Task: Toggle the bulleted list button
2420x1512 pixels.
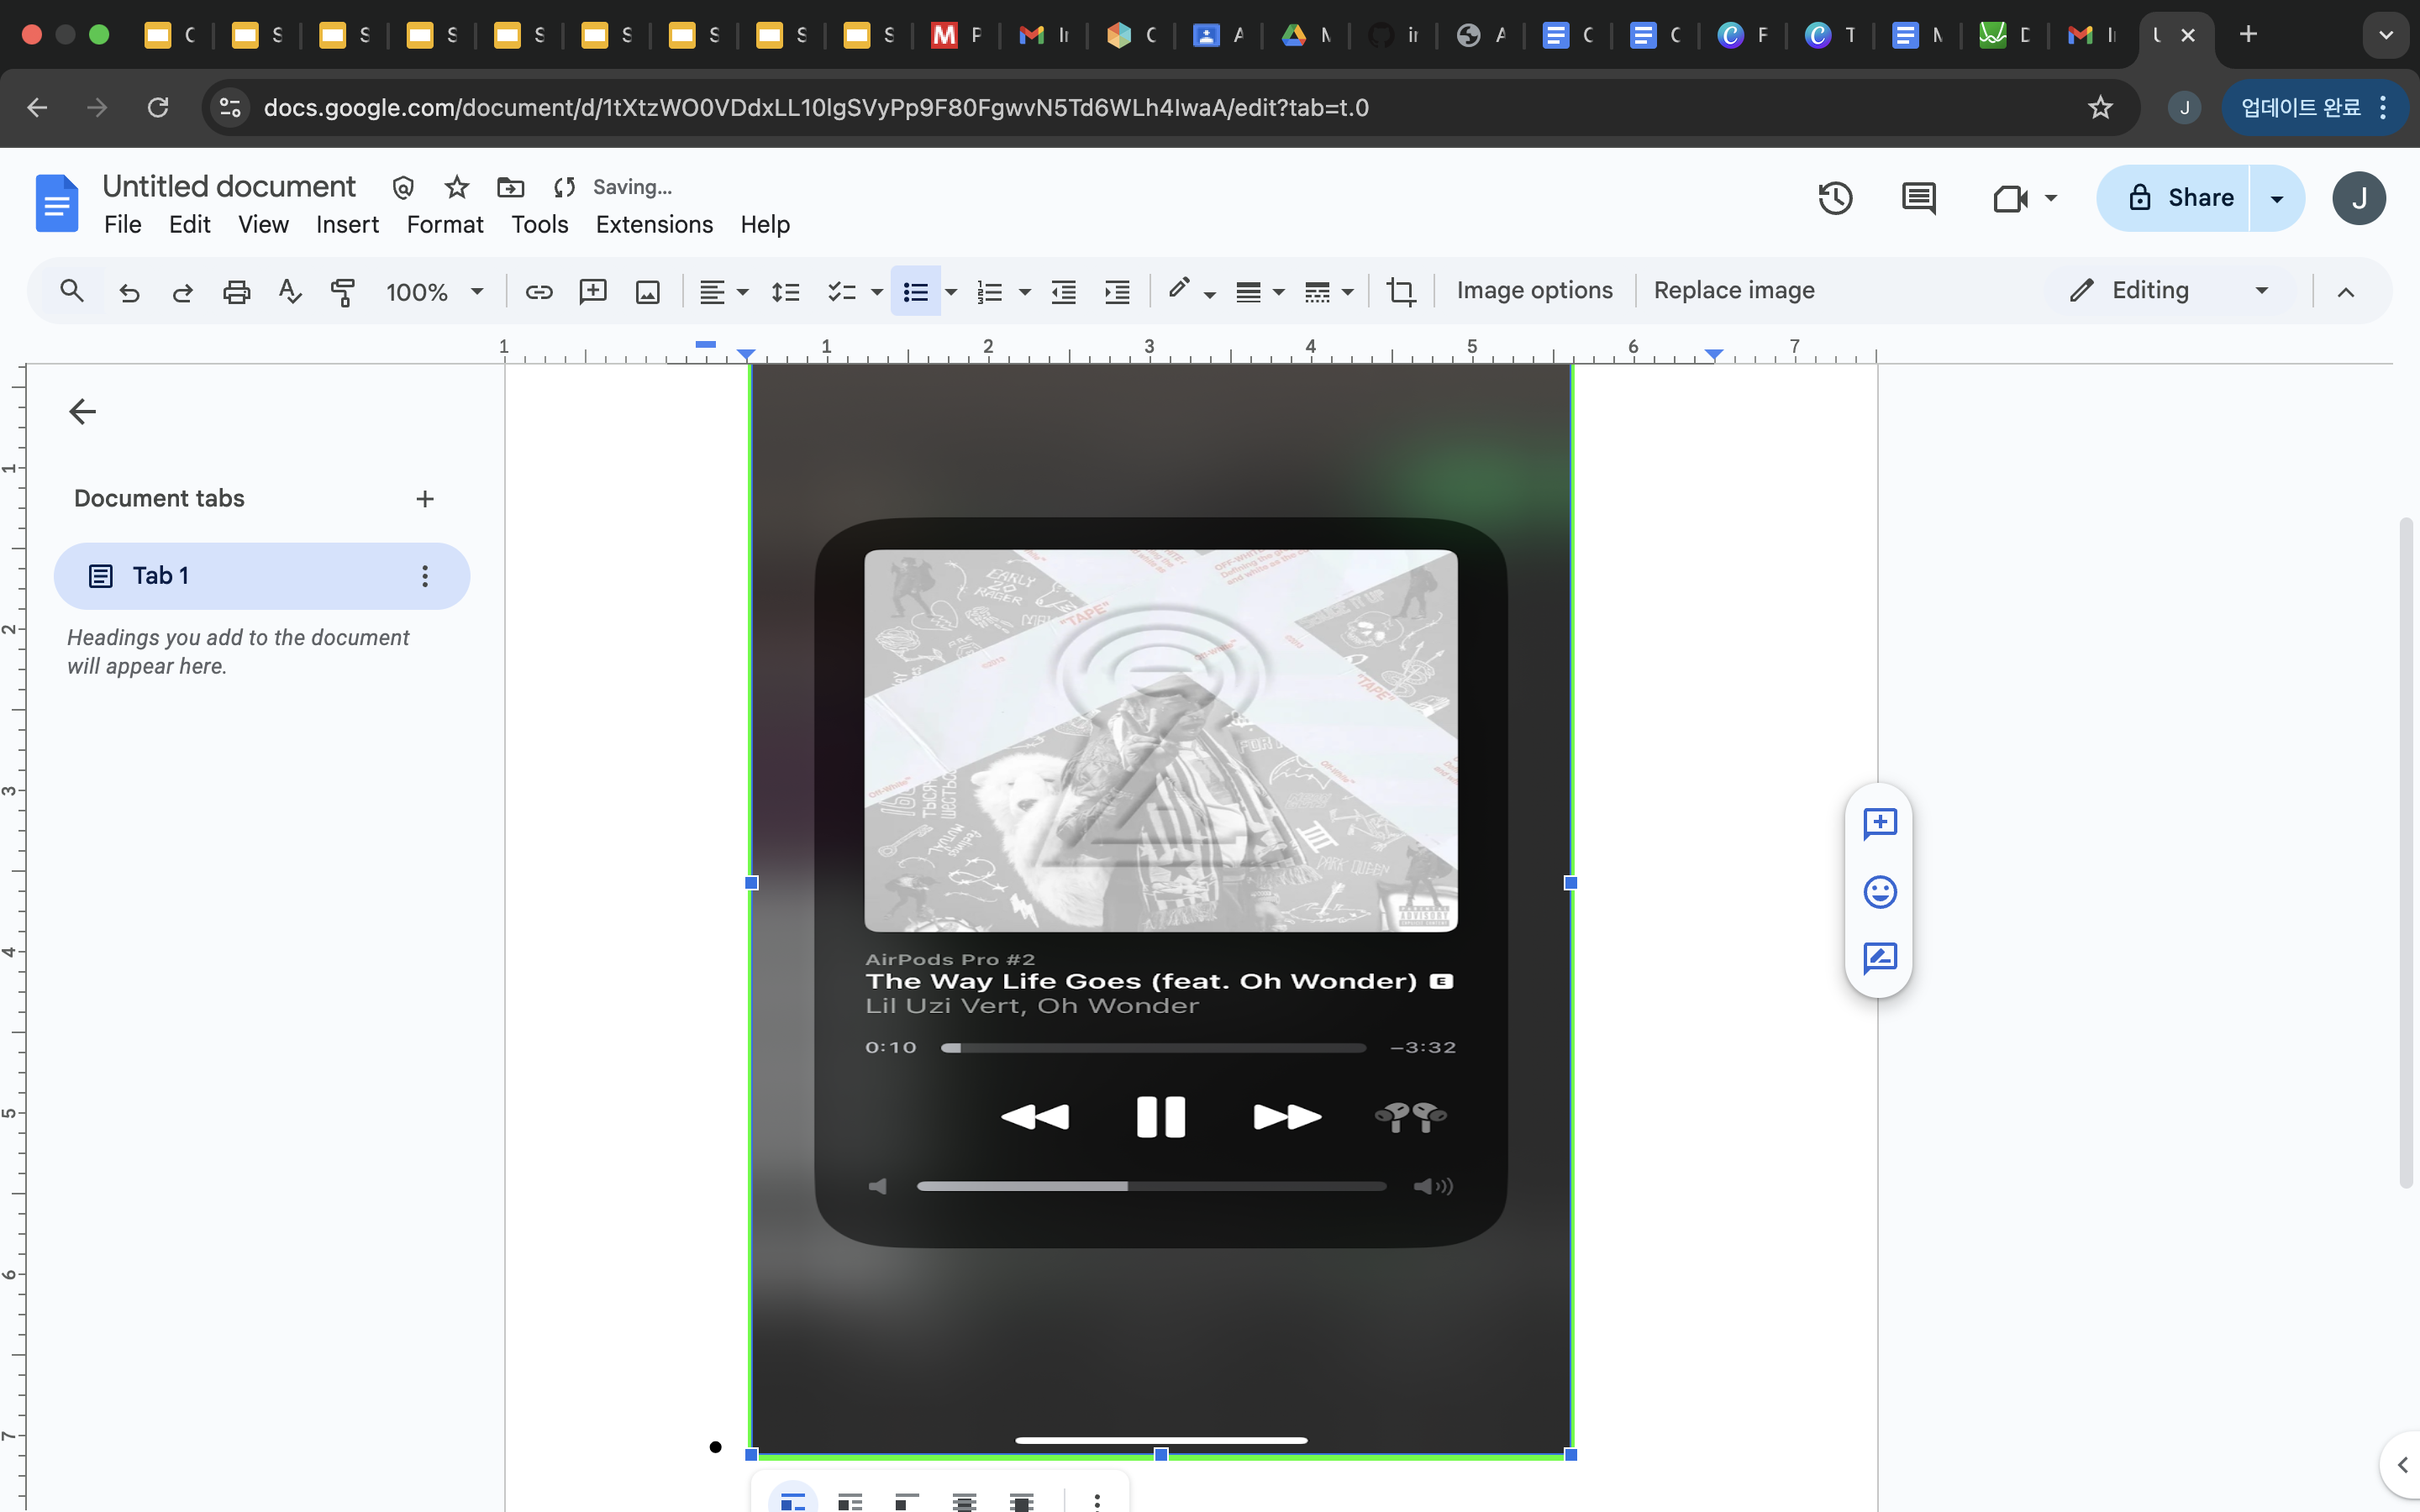Action: [x=915, y=291]
